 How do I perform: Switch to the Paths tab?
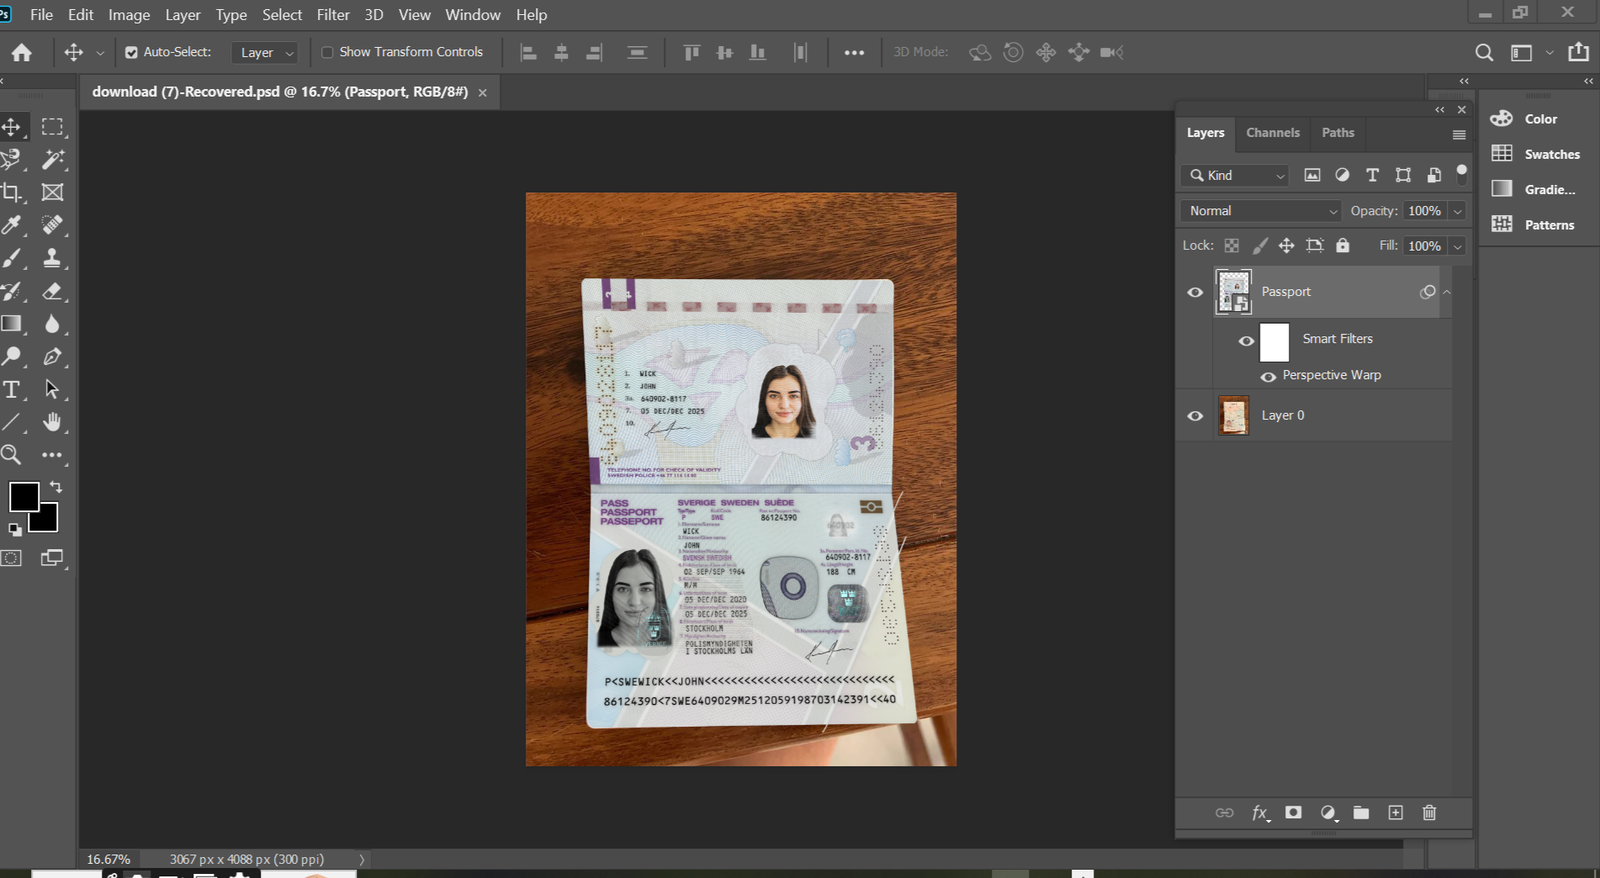[x=1338, y=133]
